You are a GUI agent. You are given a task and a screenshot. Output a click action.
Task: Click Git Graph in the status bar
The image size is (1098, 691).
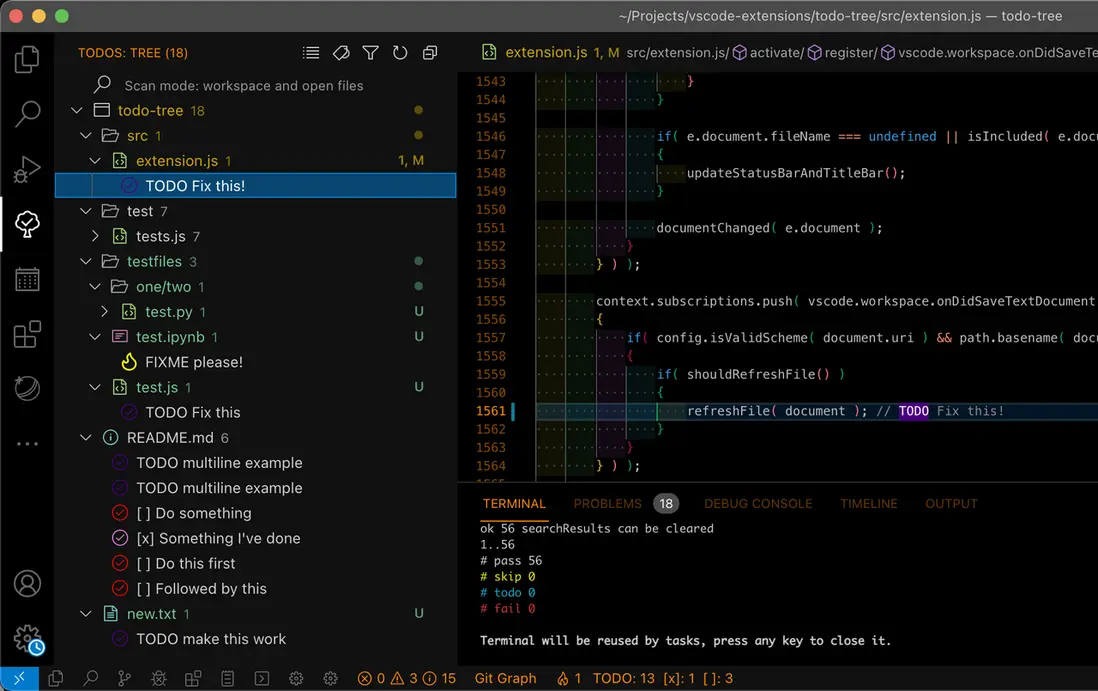tap(505, 678)
